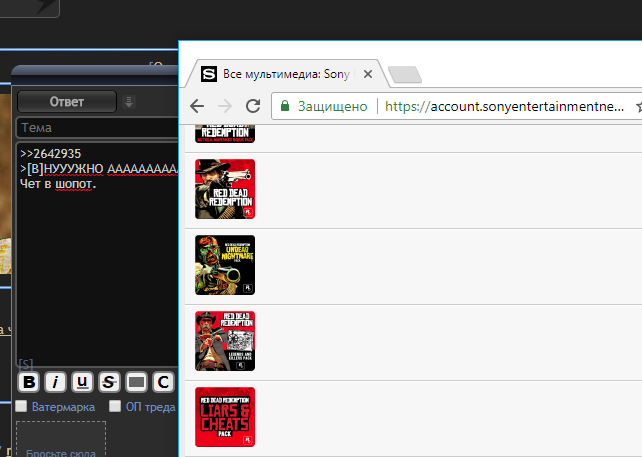Apply bold formatting with B button

tap(29, 382)
